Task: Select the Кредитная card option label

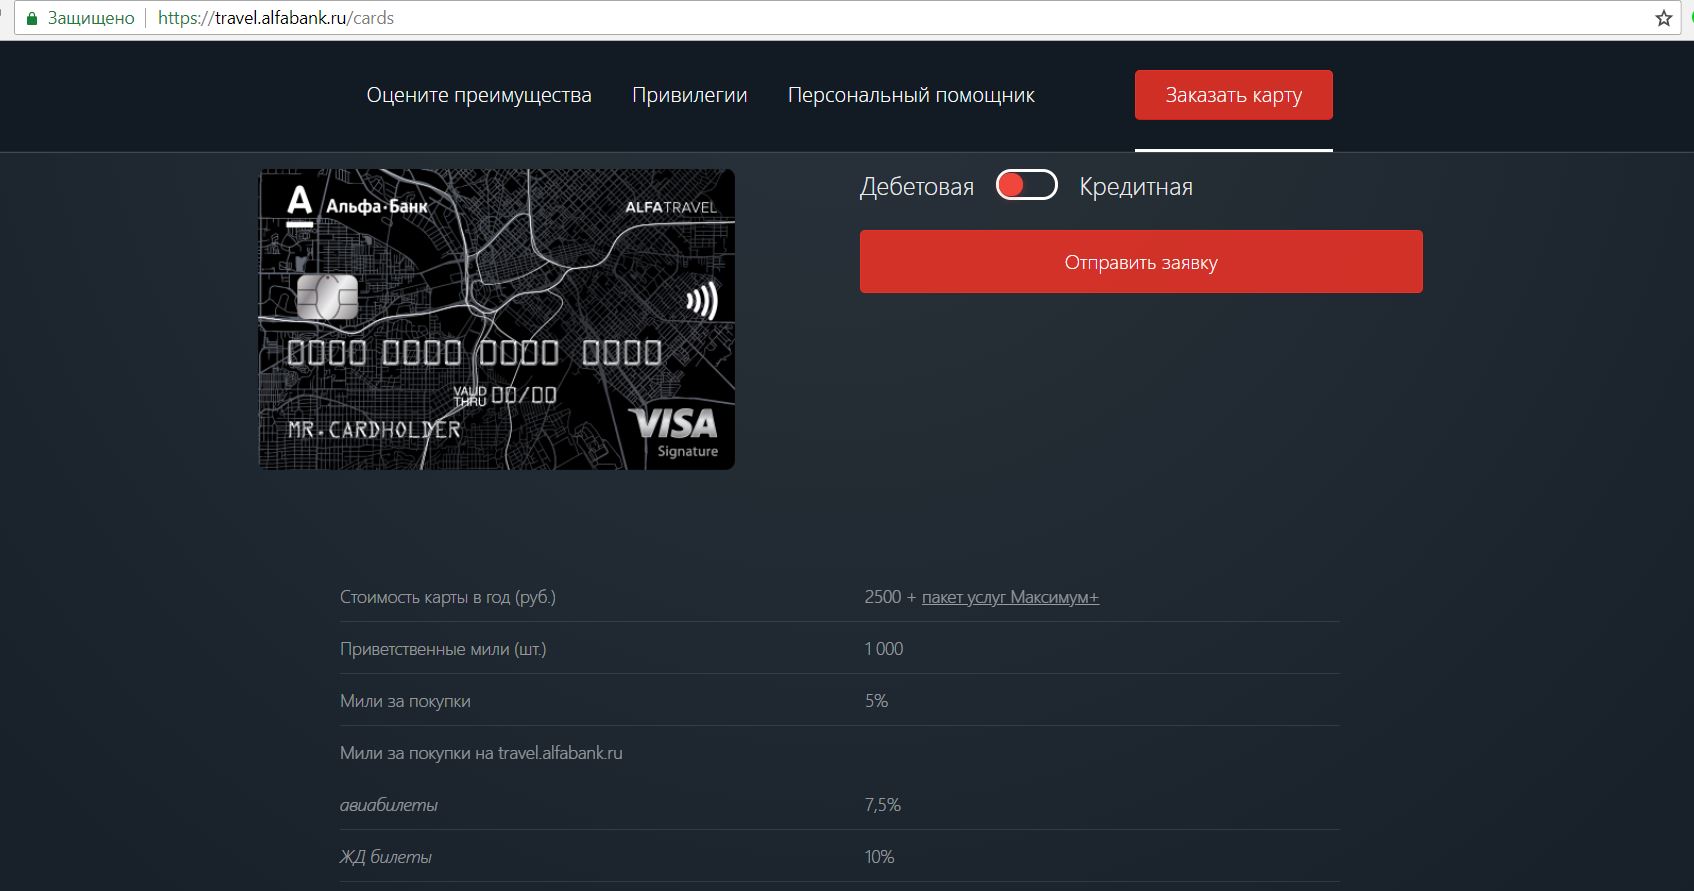Action: pos(1135,187)
